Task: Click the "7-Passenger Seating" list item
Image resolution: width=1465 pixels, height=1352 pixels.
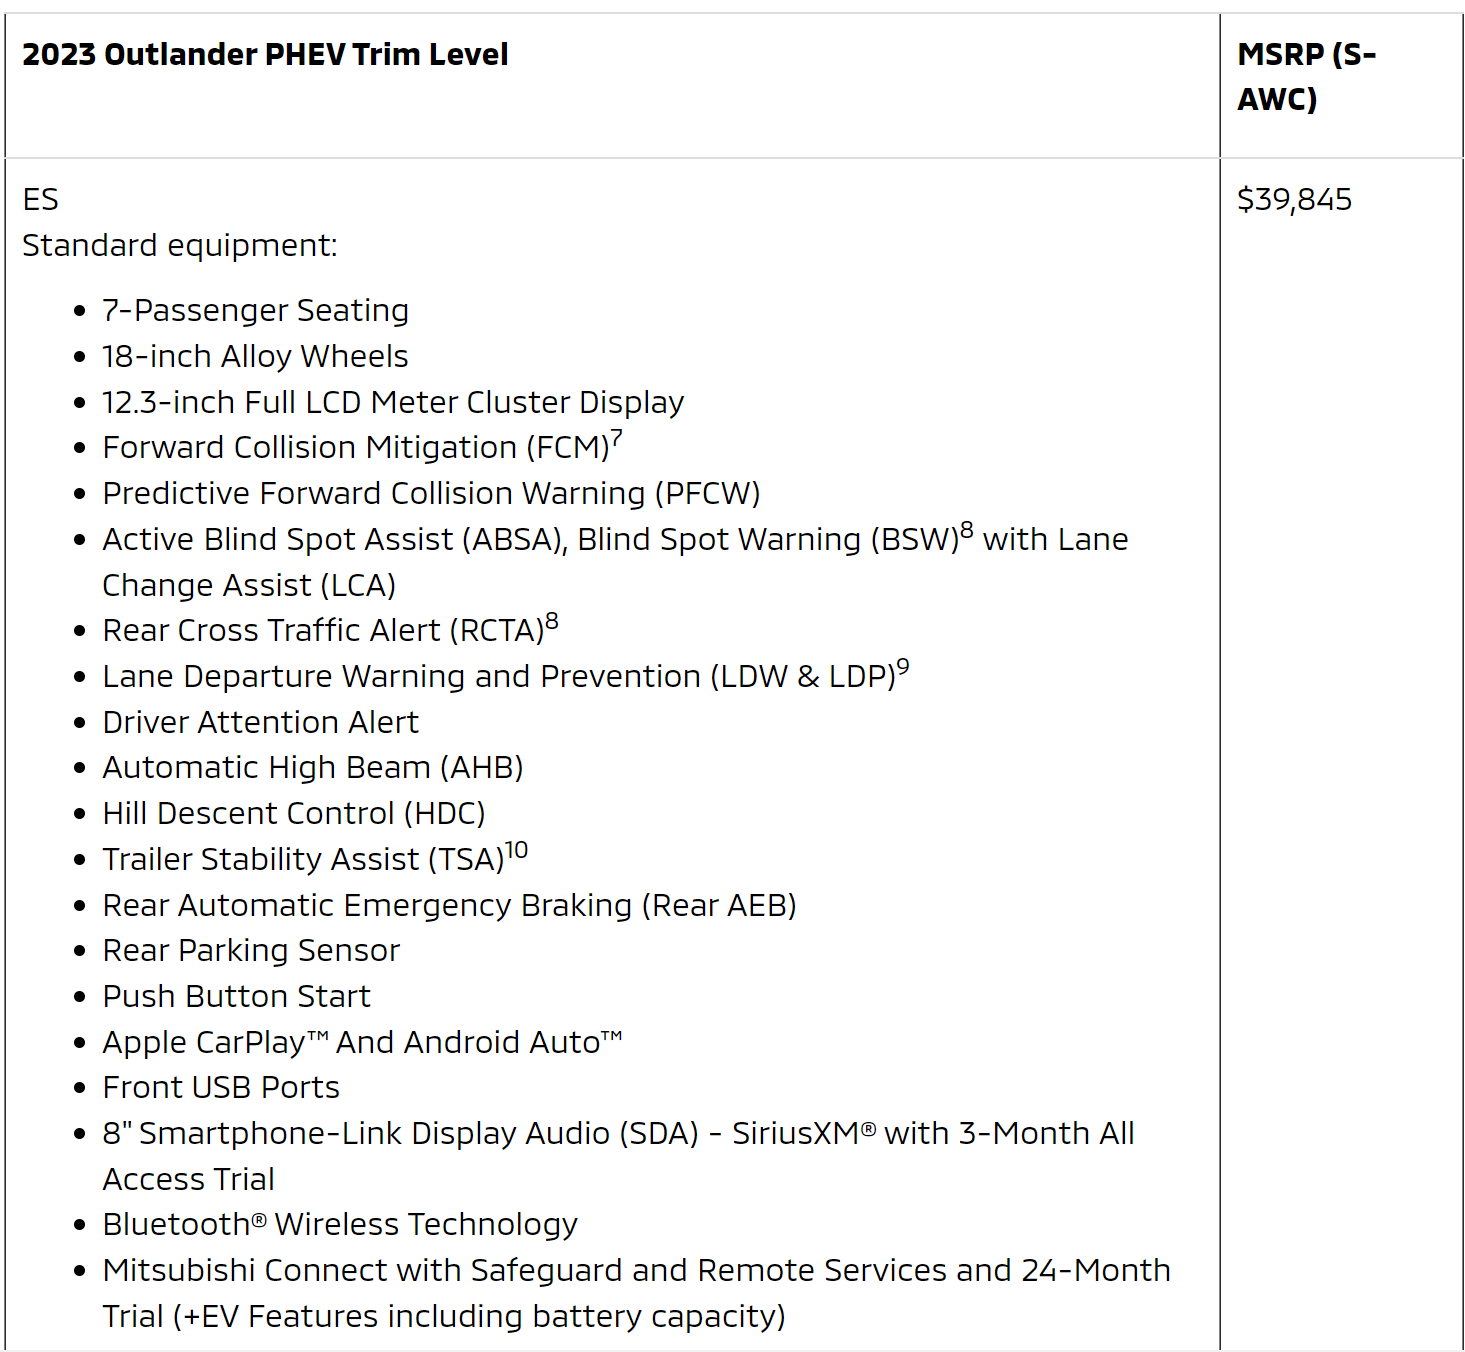Action: (255, 311)
